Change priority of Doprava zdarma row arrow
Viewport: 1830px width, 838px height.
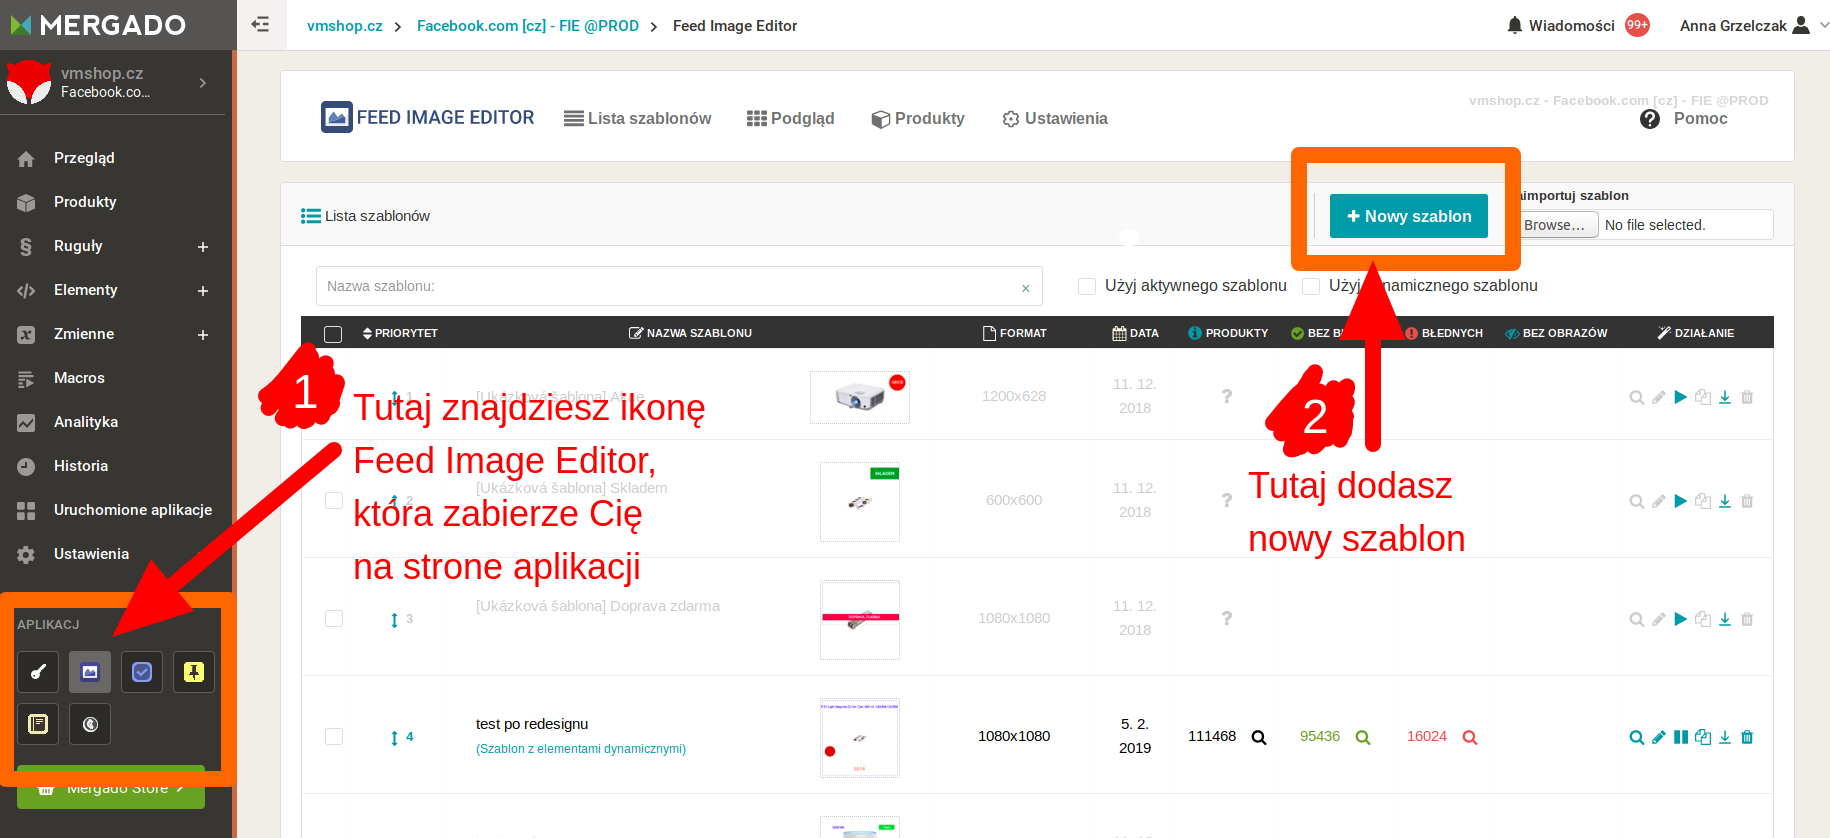point(394,620)
